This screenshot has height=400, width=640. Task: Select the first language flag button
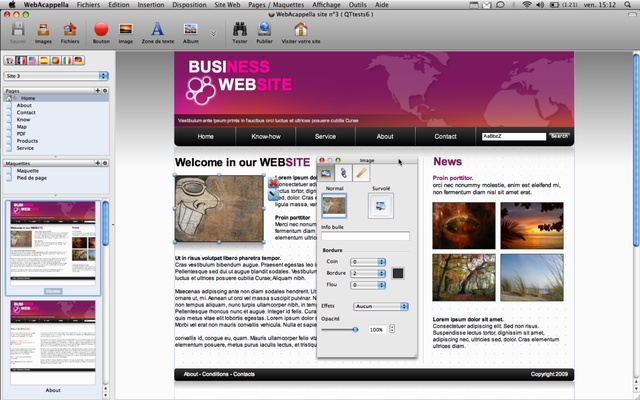pos(9,60)
